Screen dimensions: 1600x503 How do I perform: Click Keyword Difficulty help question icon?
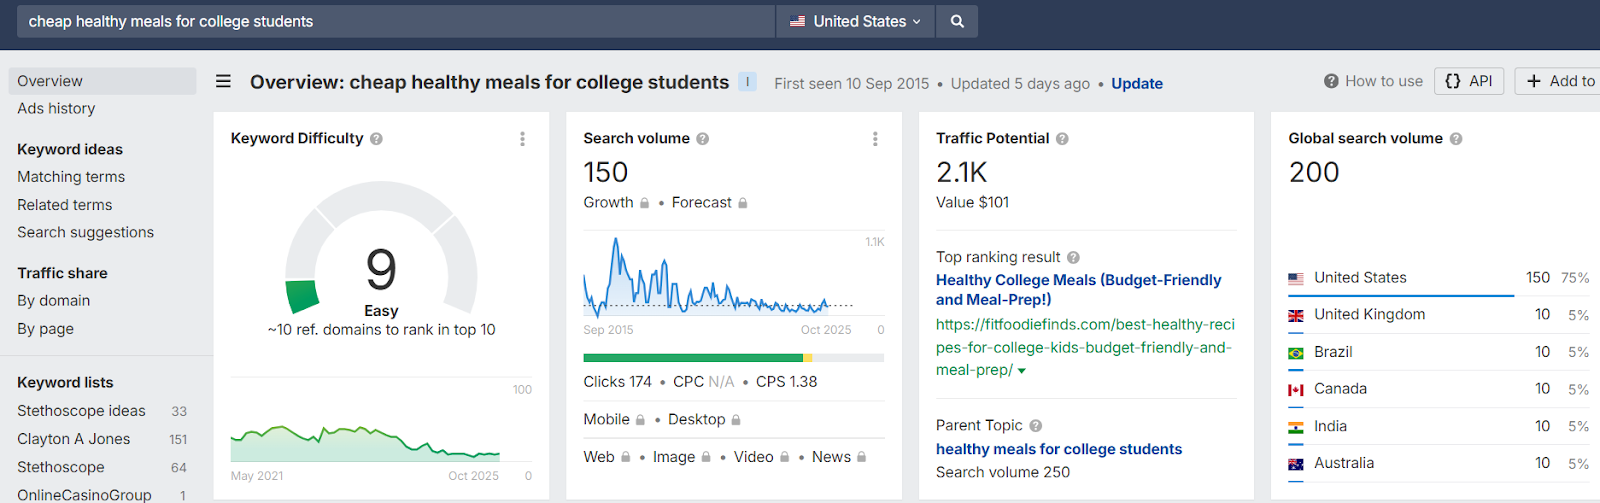tap(376, 139)
